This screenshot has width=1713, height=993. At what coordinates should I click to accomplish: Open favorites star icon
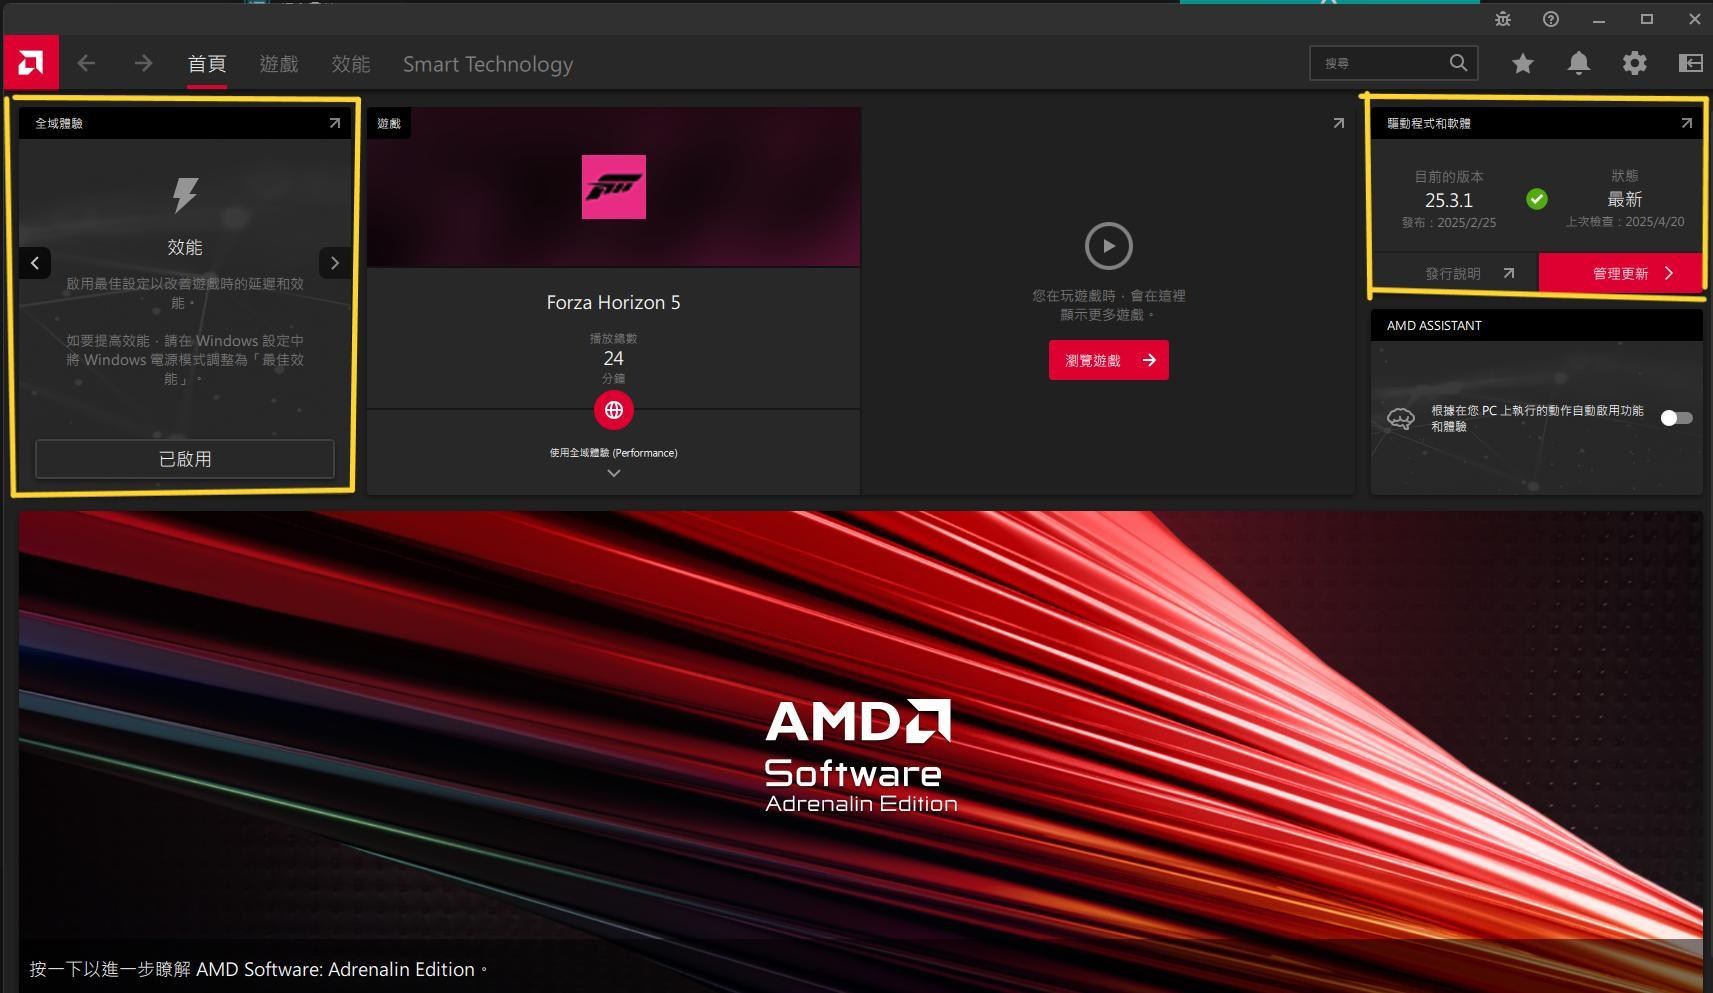point(1523,63)
